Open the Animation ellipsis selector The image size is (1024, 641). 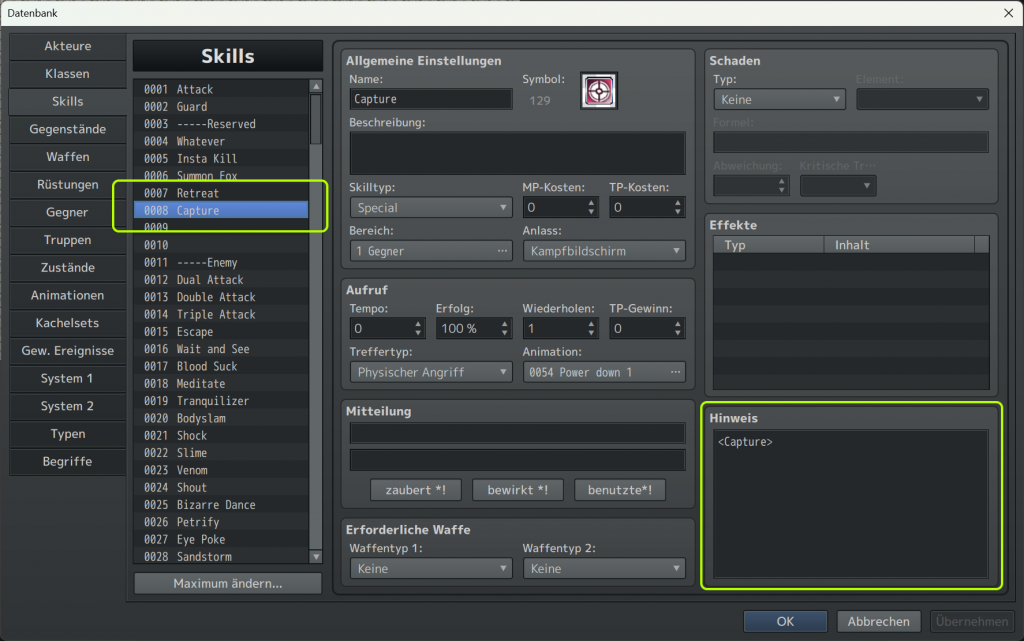point(675,372)
